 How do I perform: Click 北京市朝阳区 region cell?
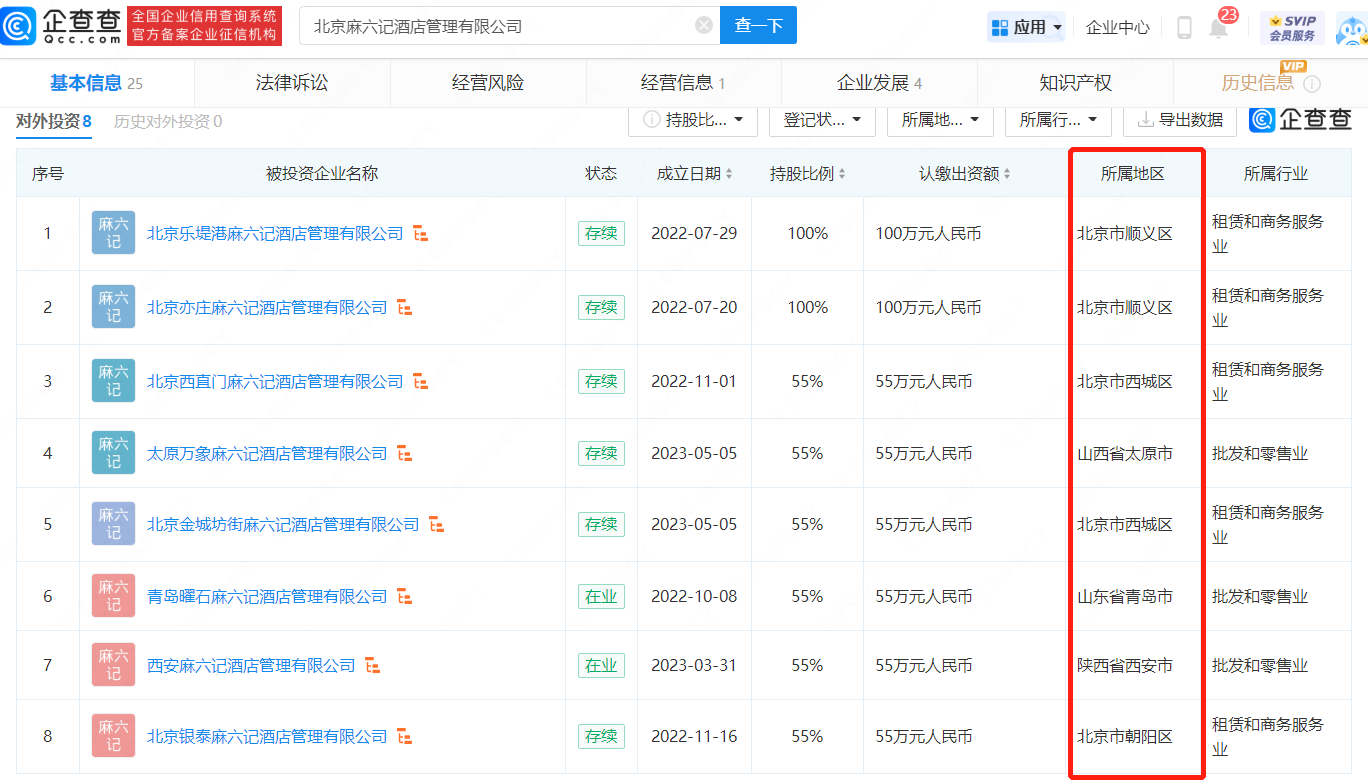point(1124,737)
